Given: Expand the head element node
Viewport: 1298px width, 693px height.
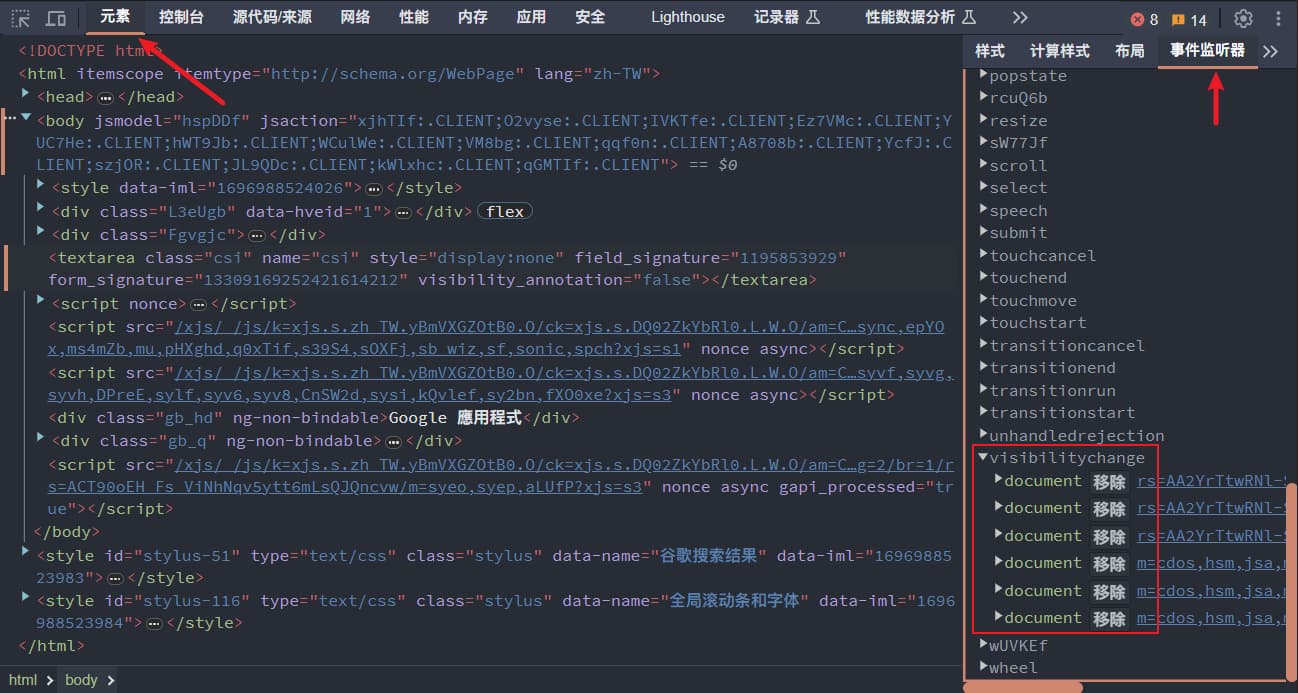Looking at the screenshot, I should 26,96.
